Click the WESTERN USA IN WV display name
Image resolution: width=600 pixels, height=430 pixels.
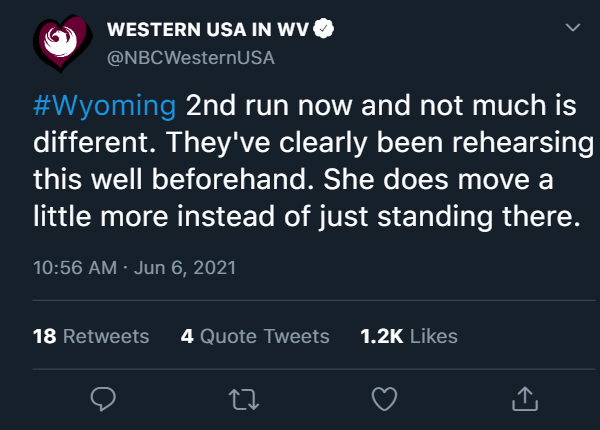(x=210, y=30)
